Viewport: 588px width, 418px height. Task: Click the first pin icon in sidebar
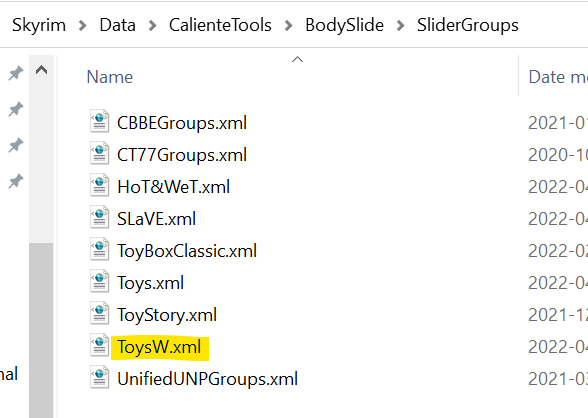16,73
